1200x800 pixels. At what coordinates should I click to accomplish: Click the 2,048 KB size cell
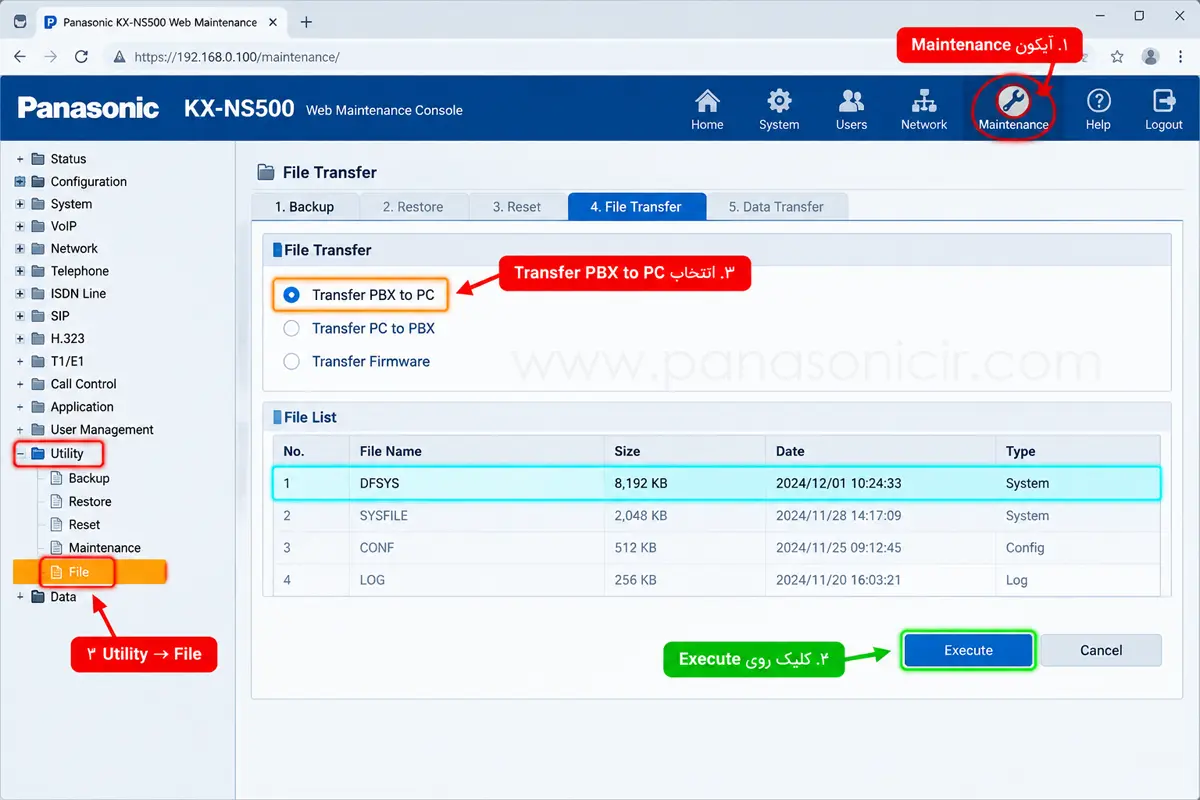(x=641, y=516)
